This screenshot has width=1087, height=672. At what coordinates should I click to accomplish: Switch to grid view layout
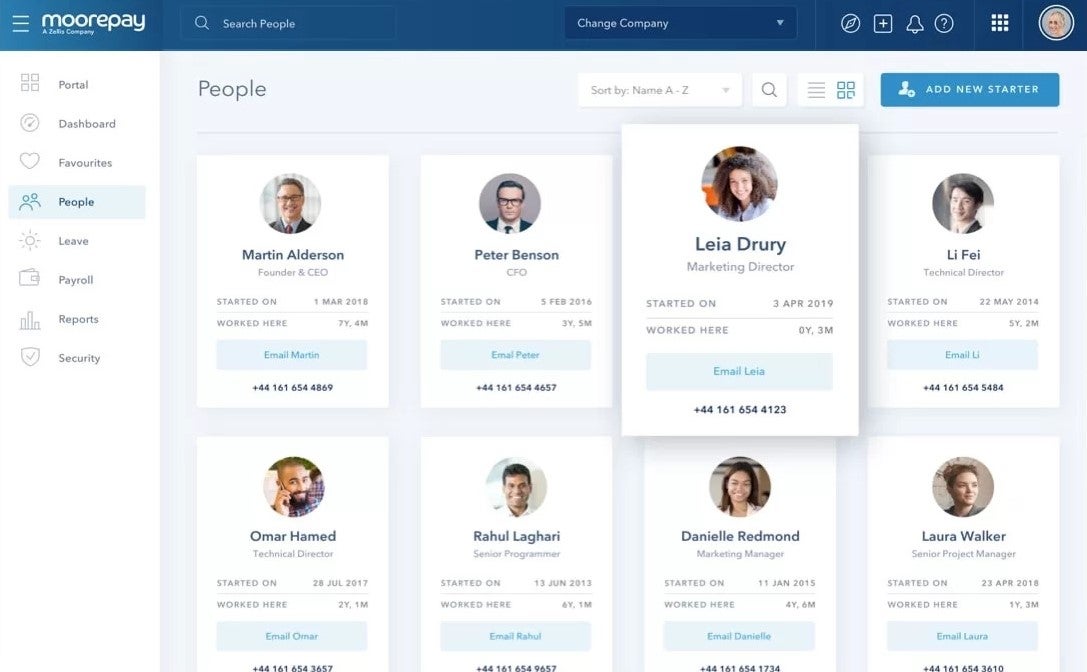(846, 90)
